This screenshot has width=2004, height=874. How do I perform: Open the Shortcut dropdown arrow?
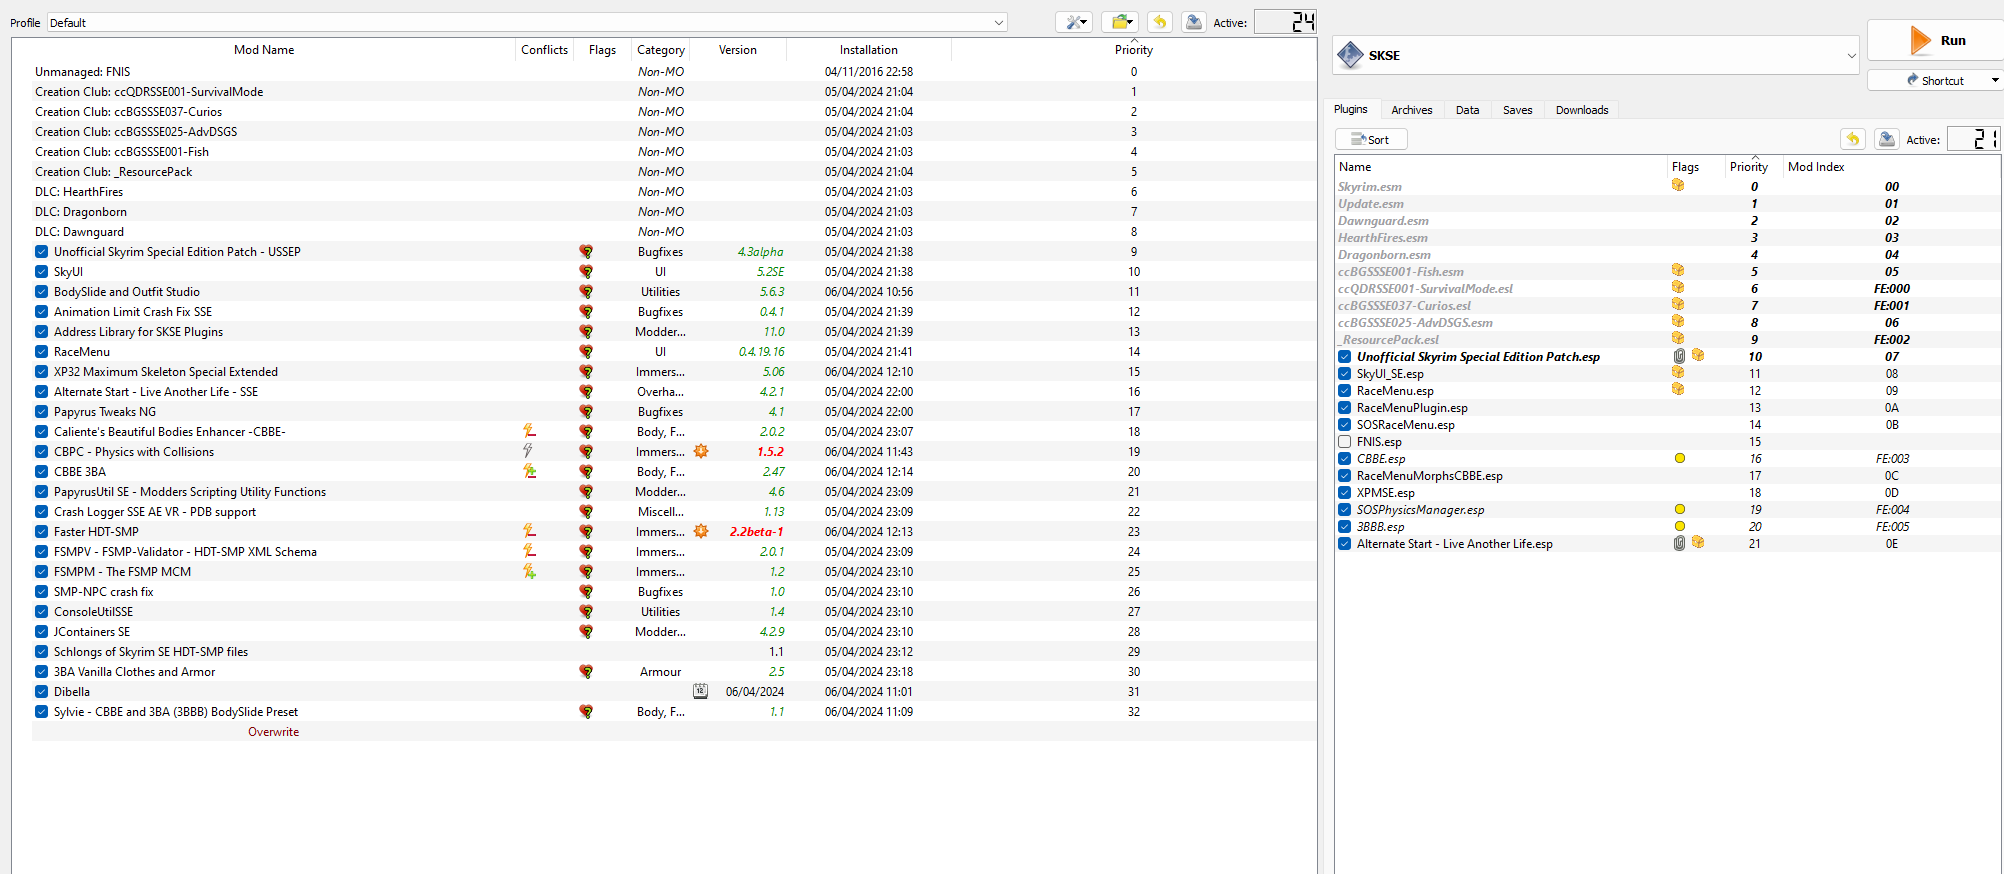[x=1995, y=80]
